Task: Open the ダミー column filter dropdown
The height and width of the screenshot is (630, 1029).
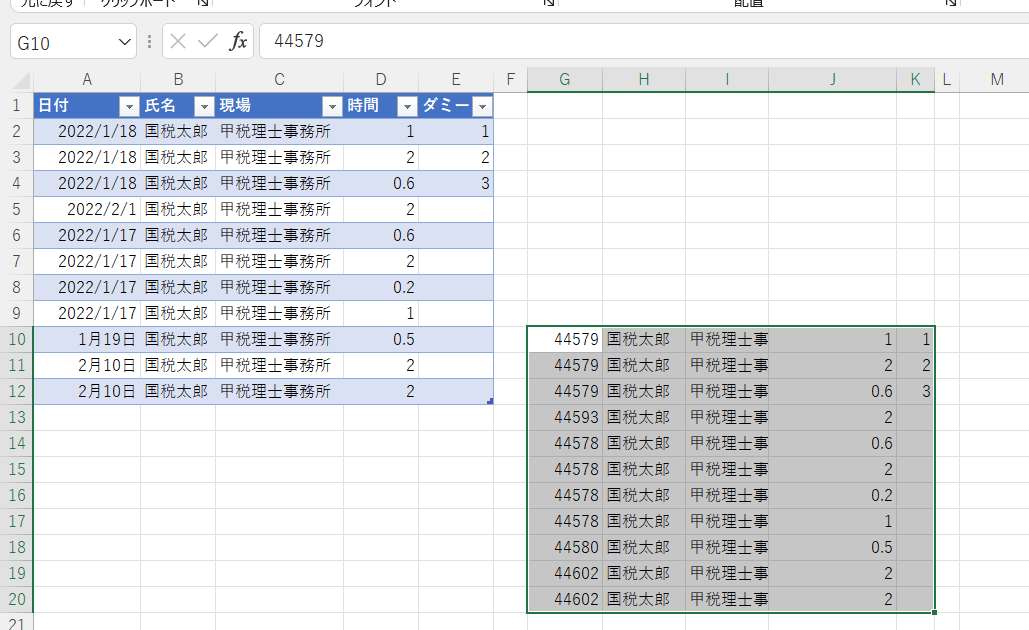Action: click(482, 107)
